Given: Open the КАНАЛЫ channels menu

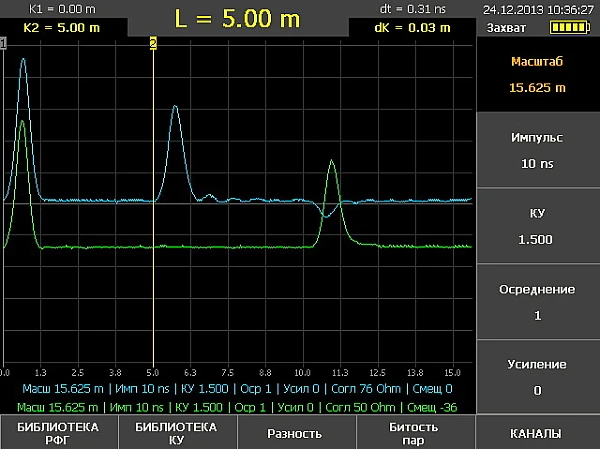Looking at the screenshot, I should click(x=537, y=433).
